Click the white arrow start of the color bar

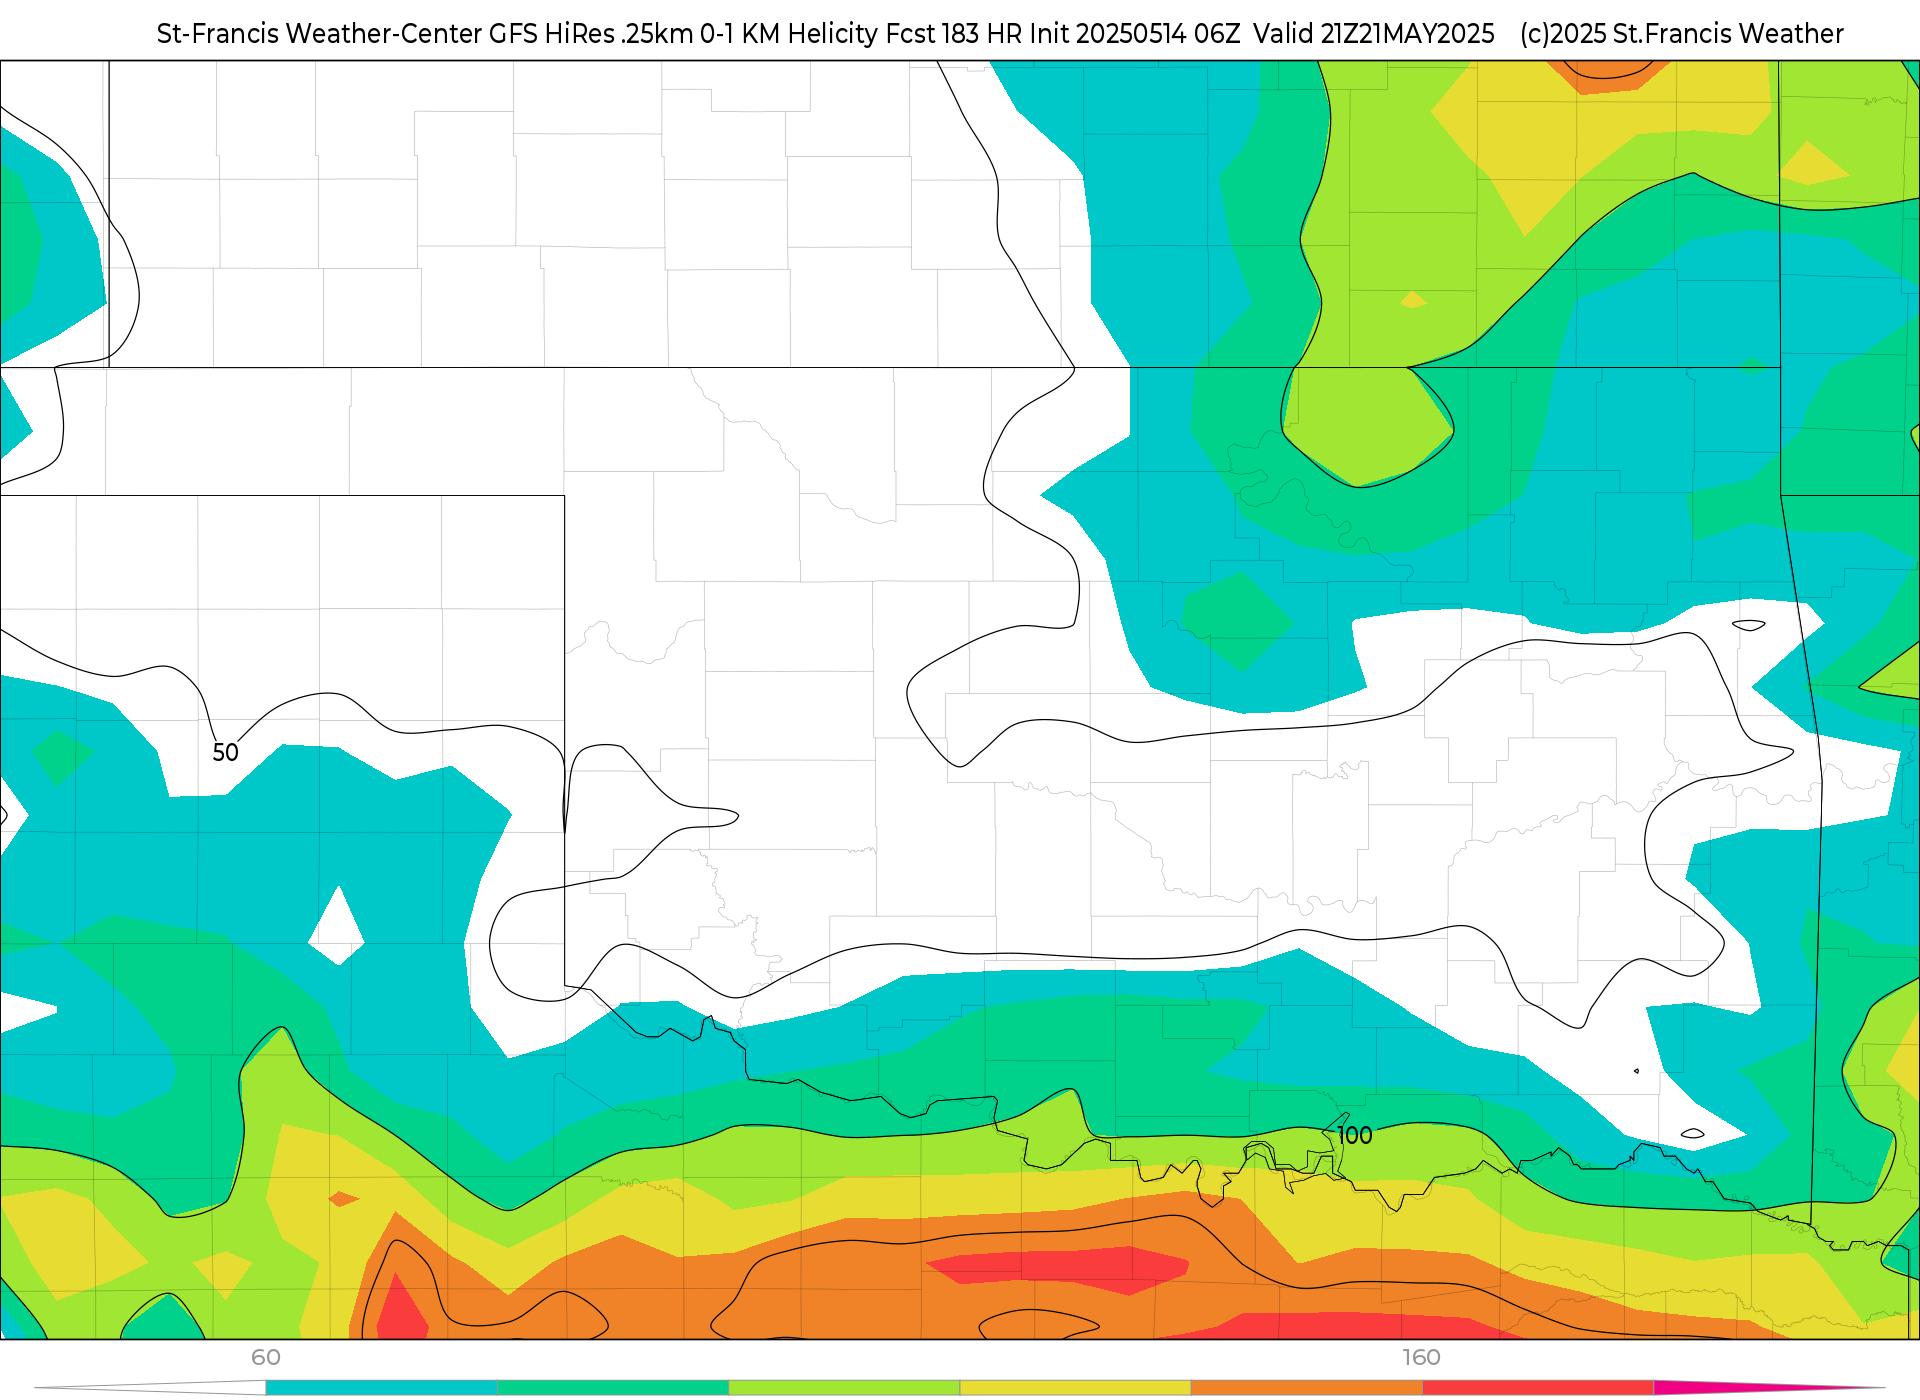(x=150, y=1388)
